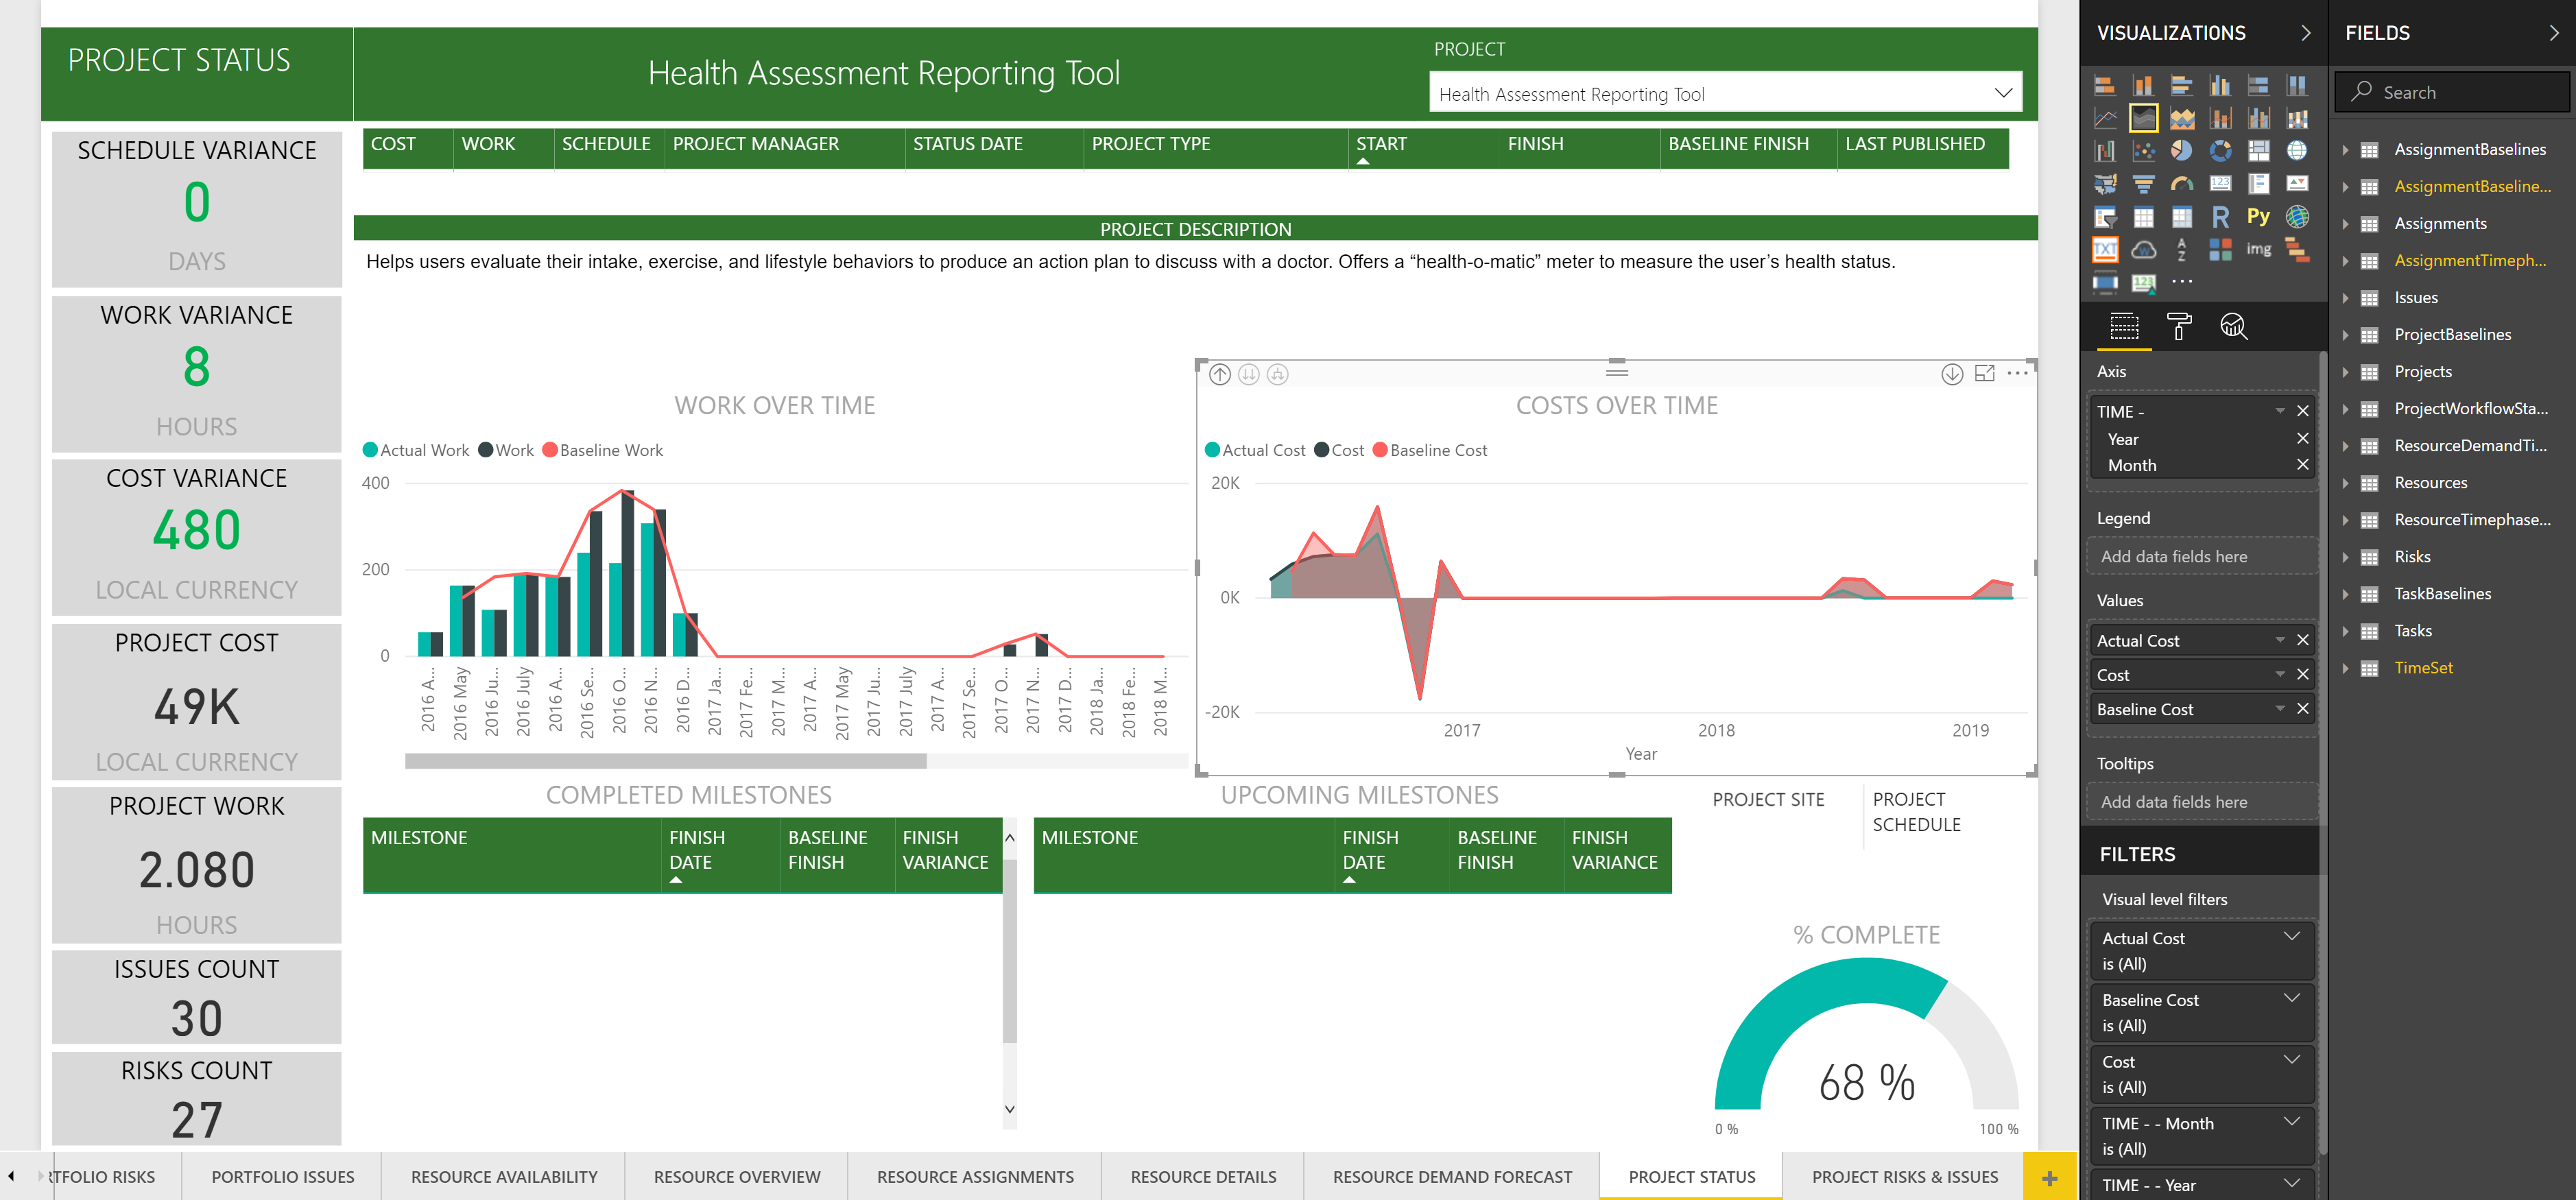Insert an R script visual
The image size is (2576, 1200).
pyautogui.click(x=2220, y=216)
